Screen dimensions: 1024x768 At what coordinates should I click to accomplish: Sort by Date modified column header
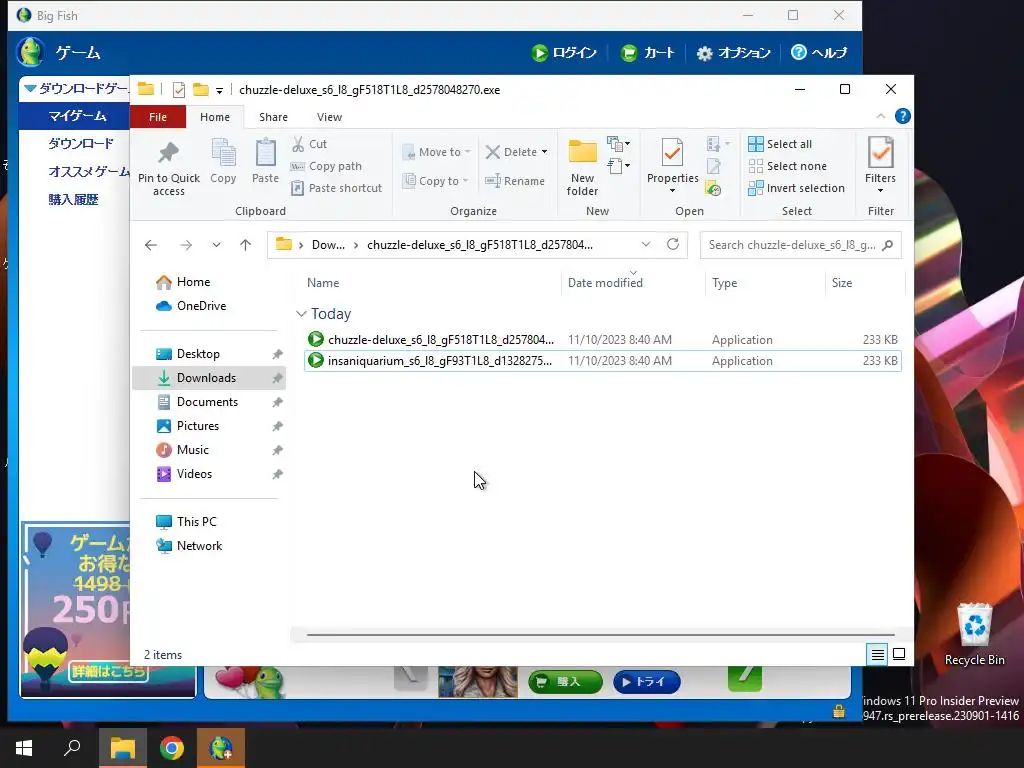point(605,283)
